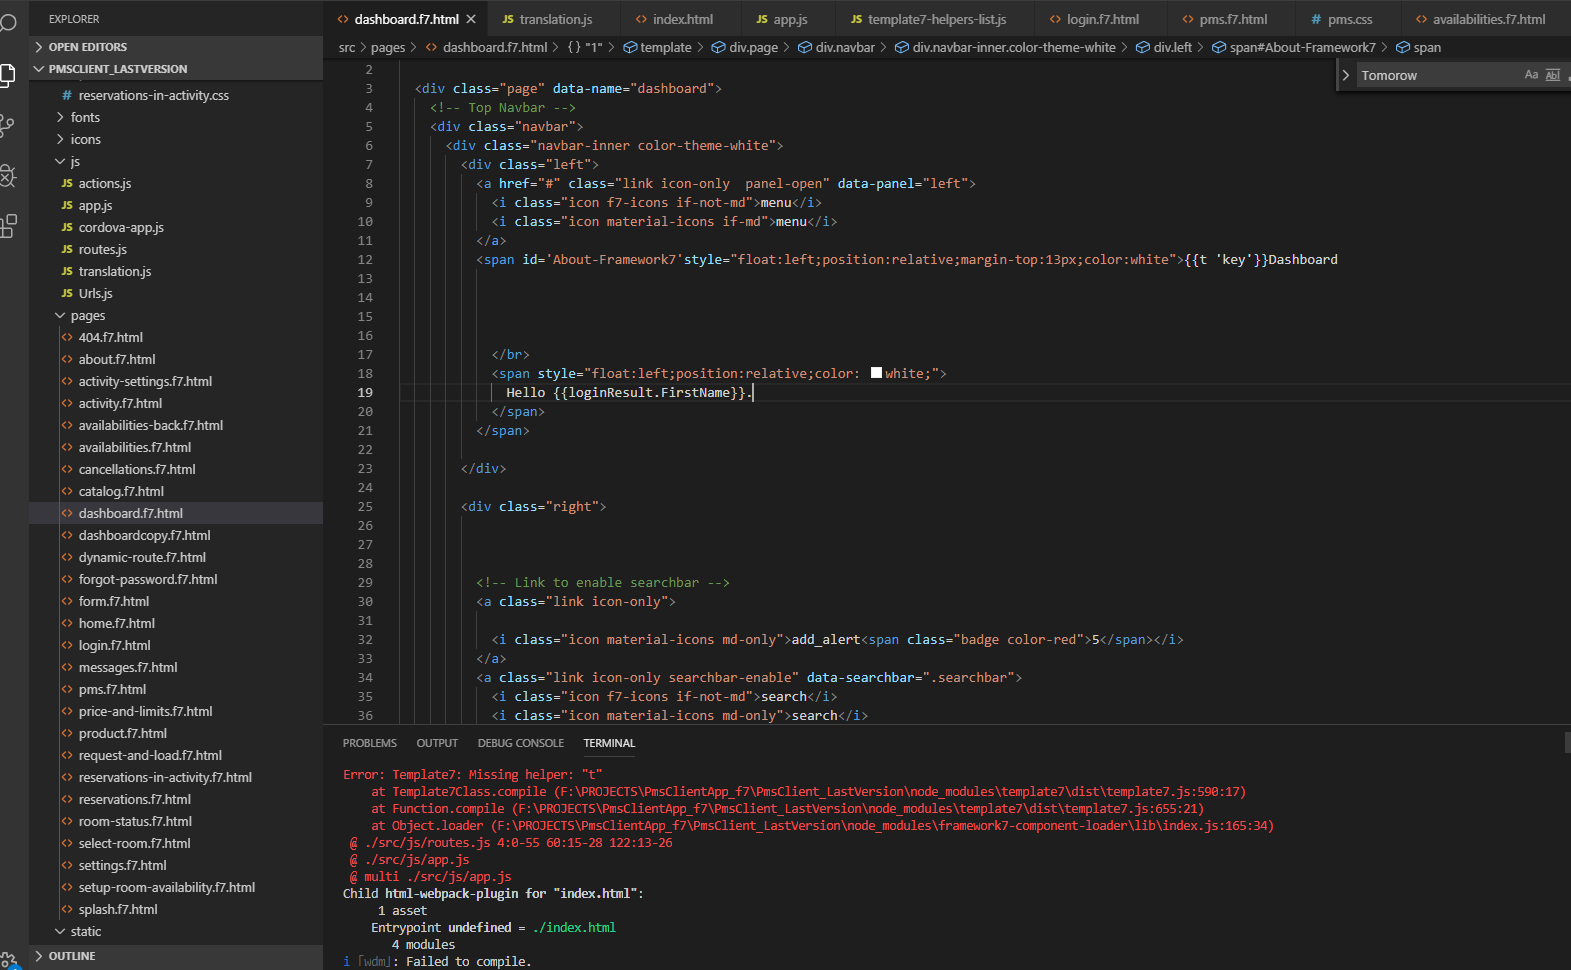Image resolution: width=1571 pixels, height=970 pixels.
Task: Show the Output panel tab
Action: point(437,743)
